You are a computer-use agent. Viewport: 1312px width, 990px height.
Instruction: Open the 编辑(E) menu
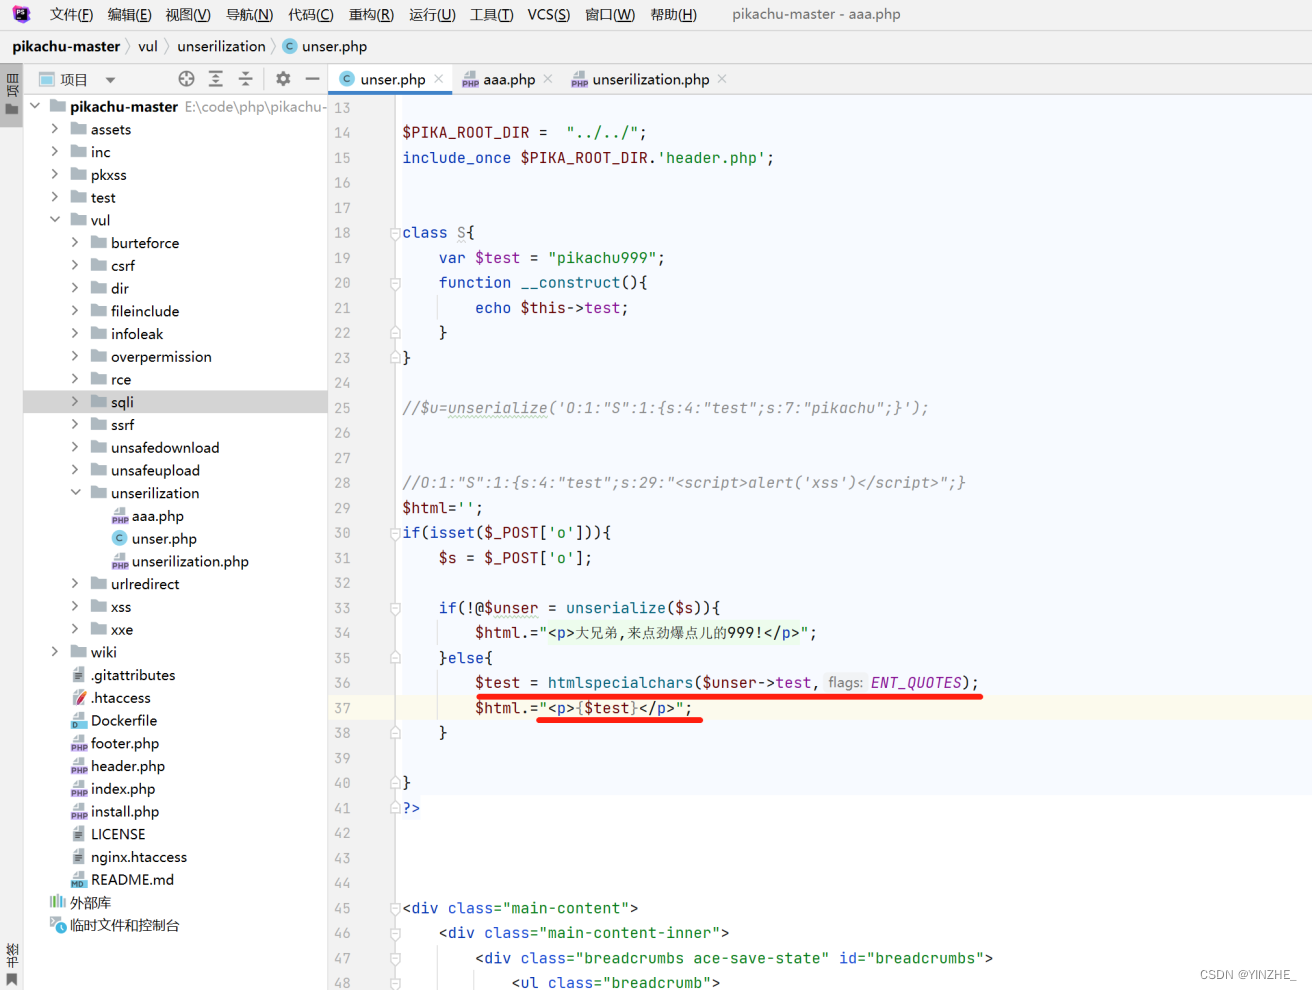pyautogui.click(x=129, y=15)
